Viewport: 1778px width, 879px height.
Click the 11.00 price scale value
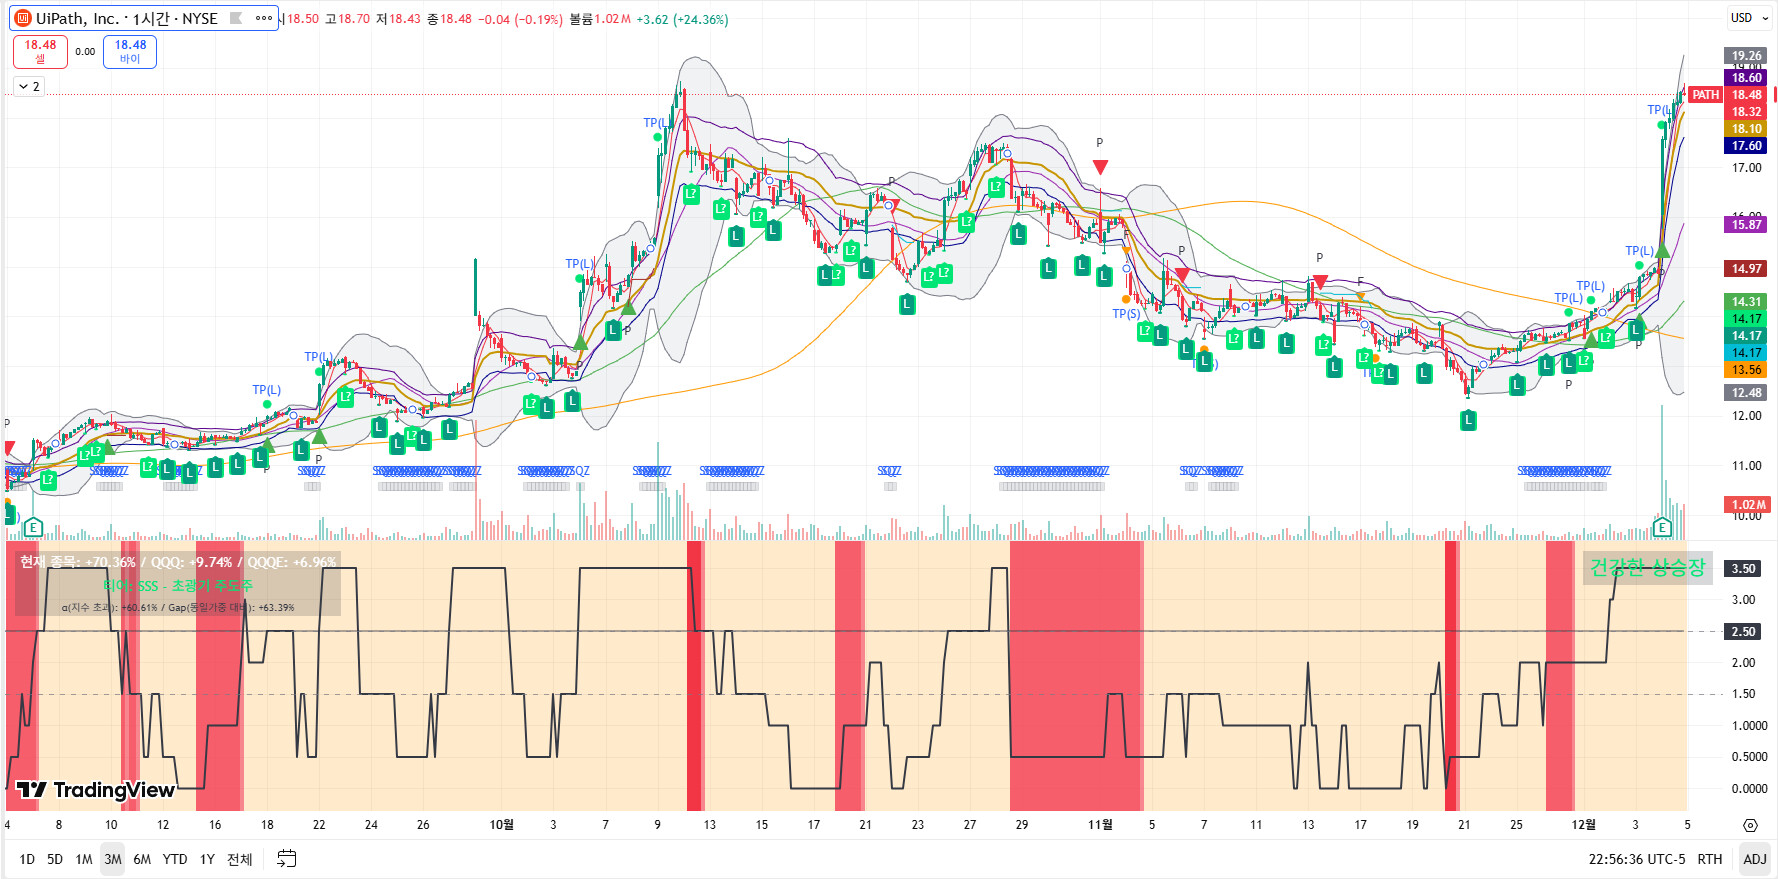click(x=1747, y=466)
